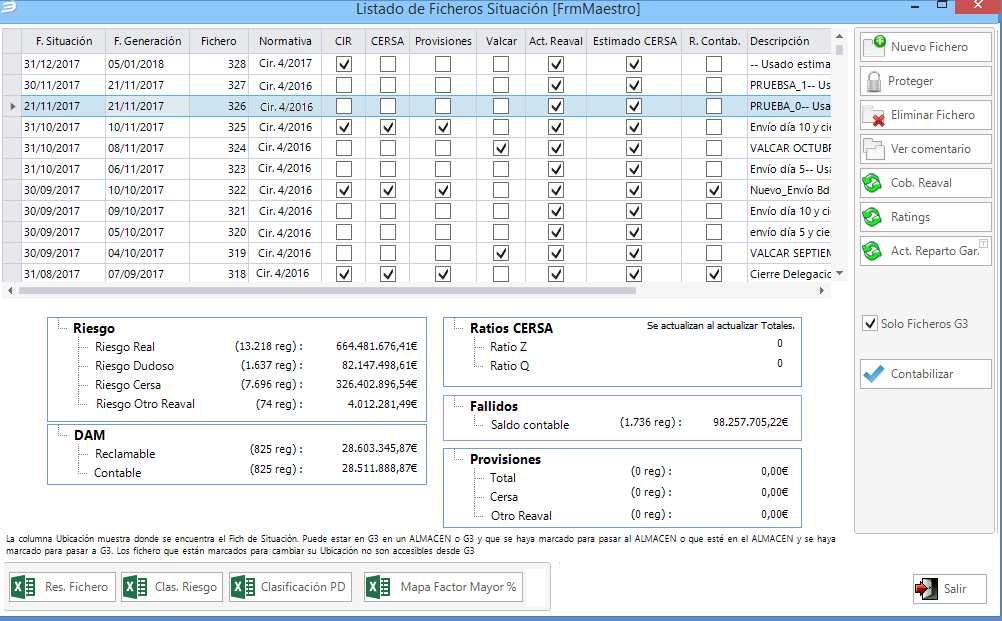This screenshot has height=621, width=1002.
Task: Export Clas. Riesgo to Excel
Action: point(172,586)
